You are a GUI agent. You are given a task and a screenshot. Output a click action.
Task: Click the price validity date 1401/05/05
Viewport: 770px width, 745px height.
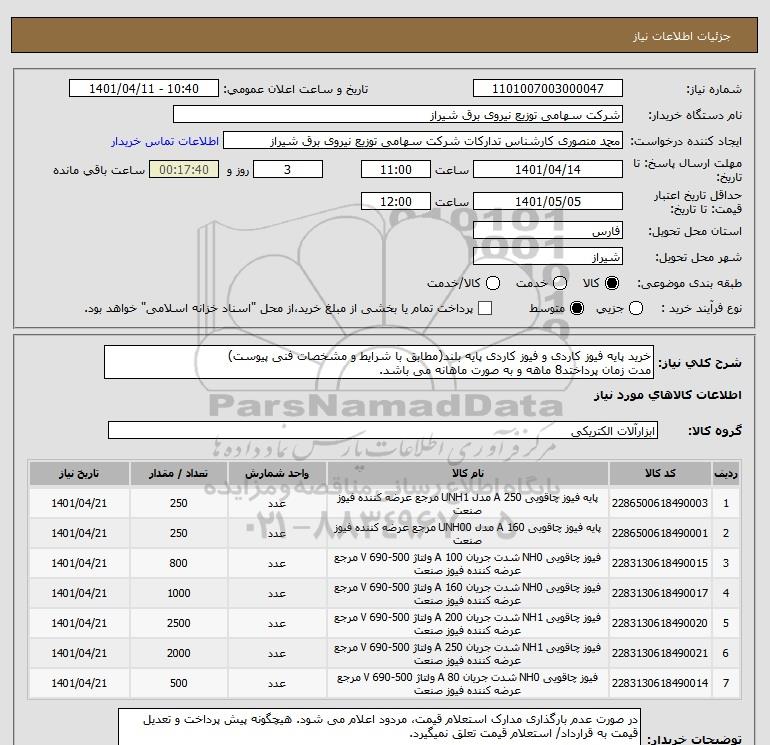548,201
